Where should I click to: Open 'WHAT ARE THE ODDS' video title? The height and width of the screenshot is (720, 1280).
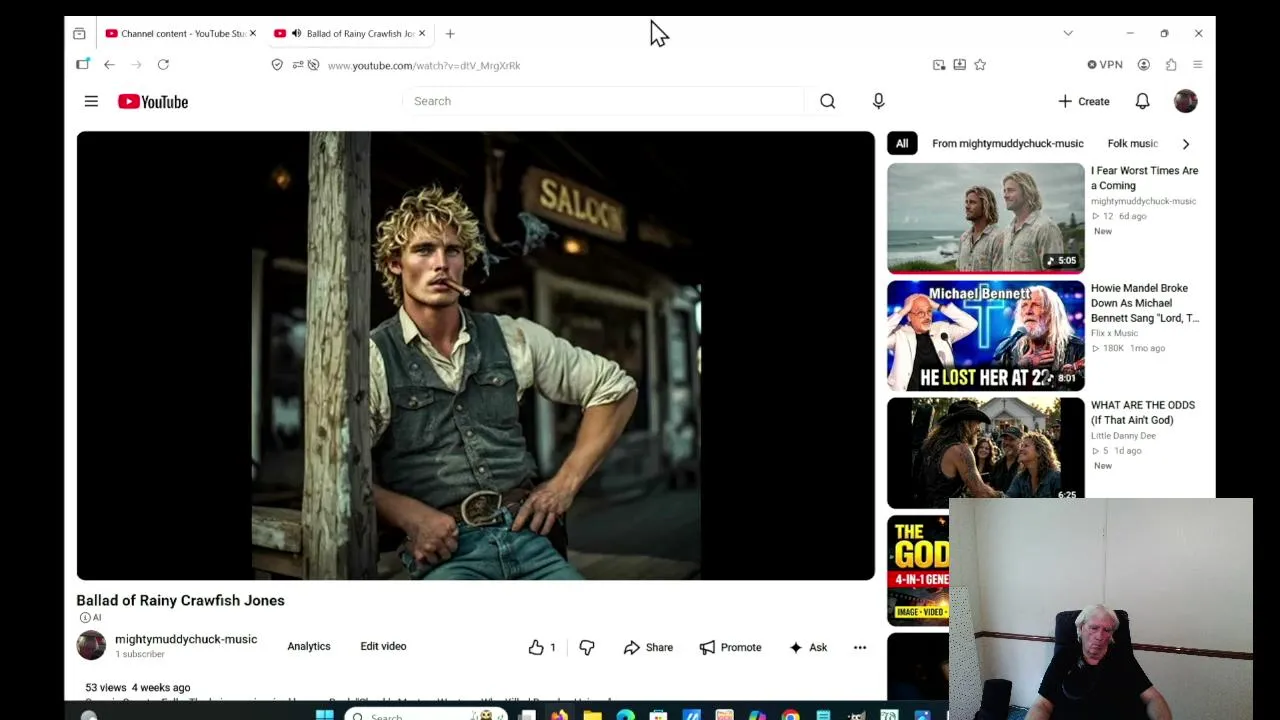1143,413
